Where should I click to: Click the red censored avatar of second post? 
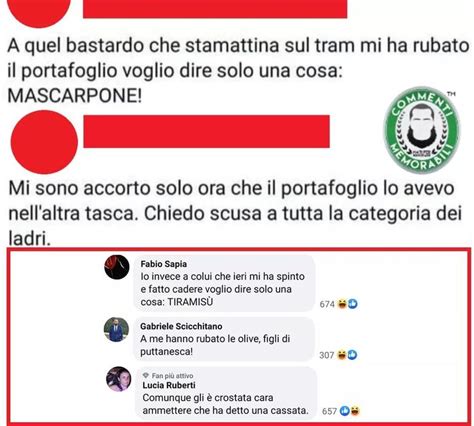pos(44,142)
